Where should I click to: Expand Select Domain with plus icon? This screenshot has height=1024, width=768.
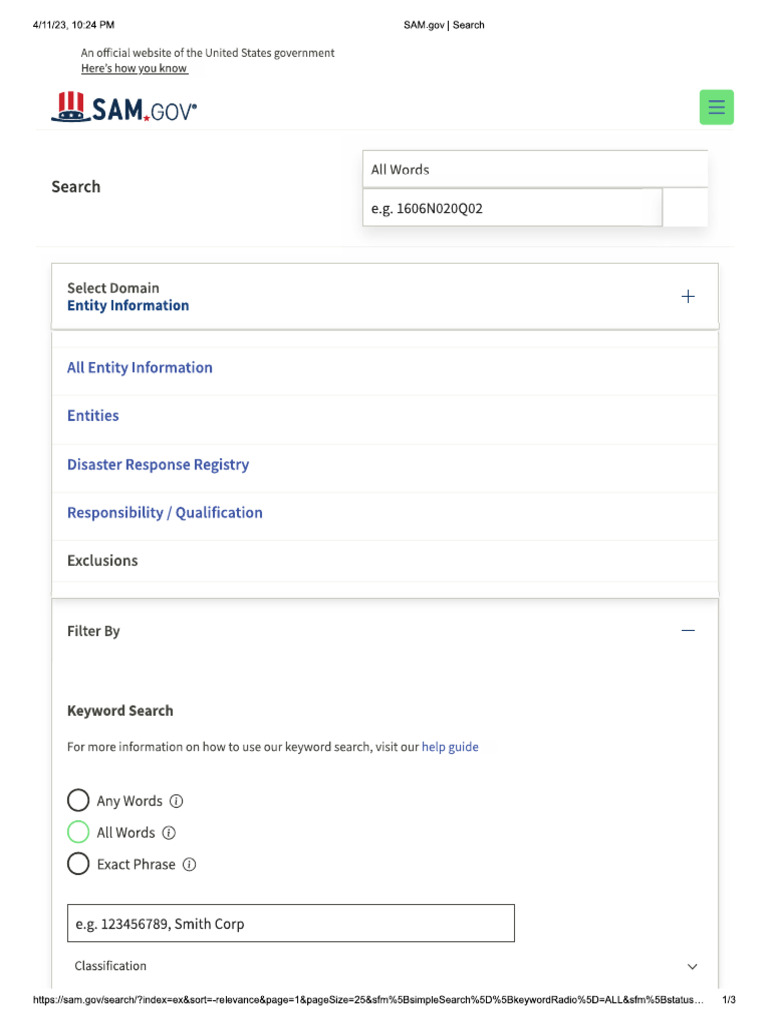[688, 296]
